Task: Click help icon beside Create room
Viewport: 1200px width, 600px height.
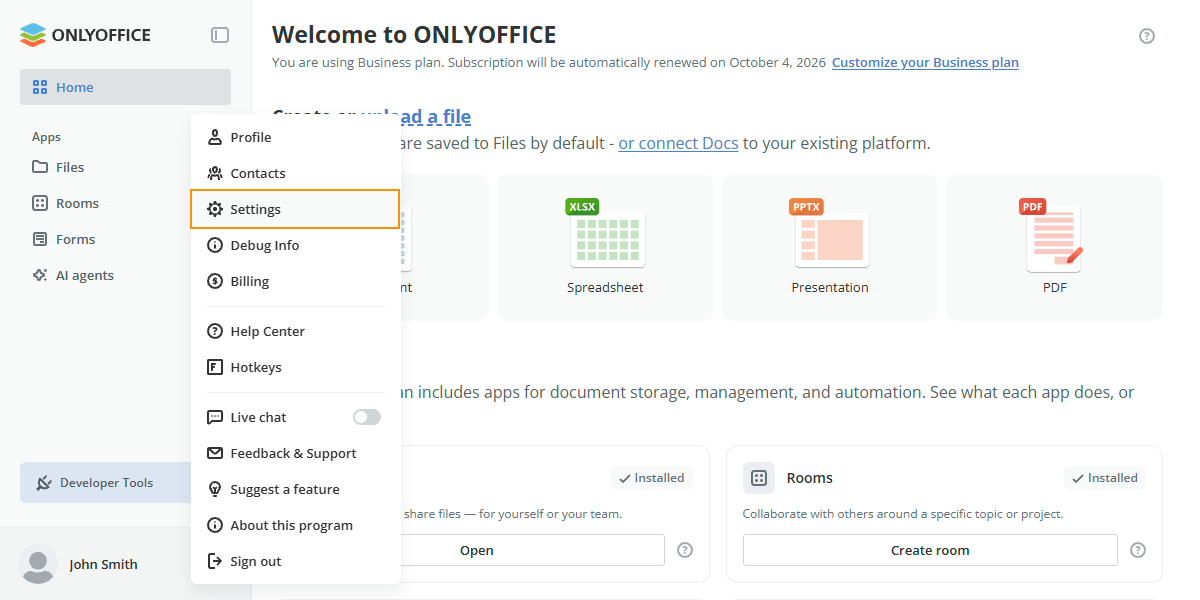Action: pyautogui.click(x=1138, y=550)
